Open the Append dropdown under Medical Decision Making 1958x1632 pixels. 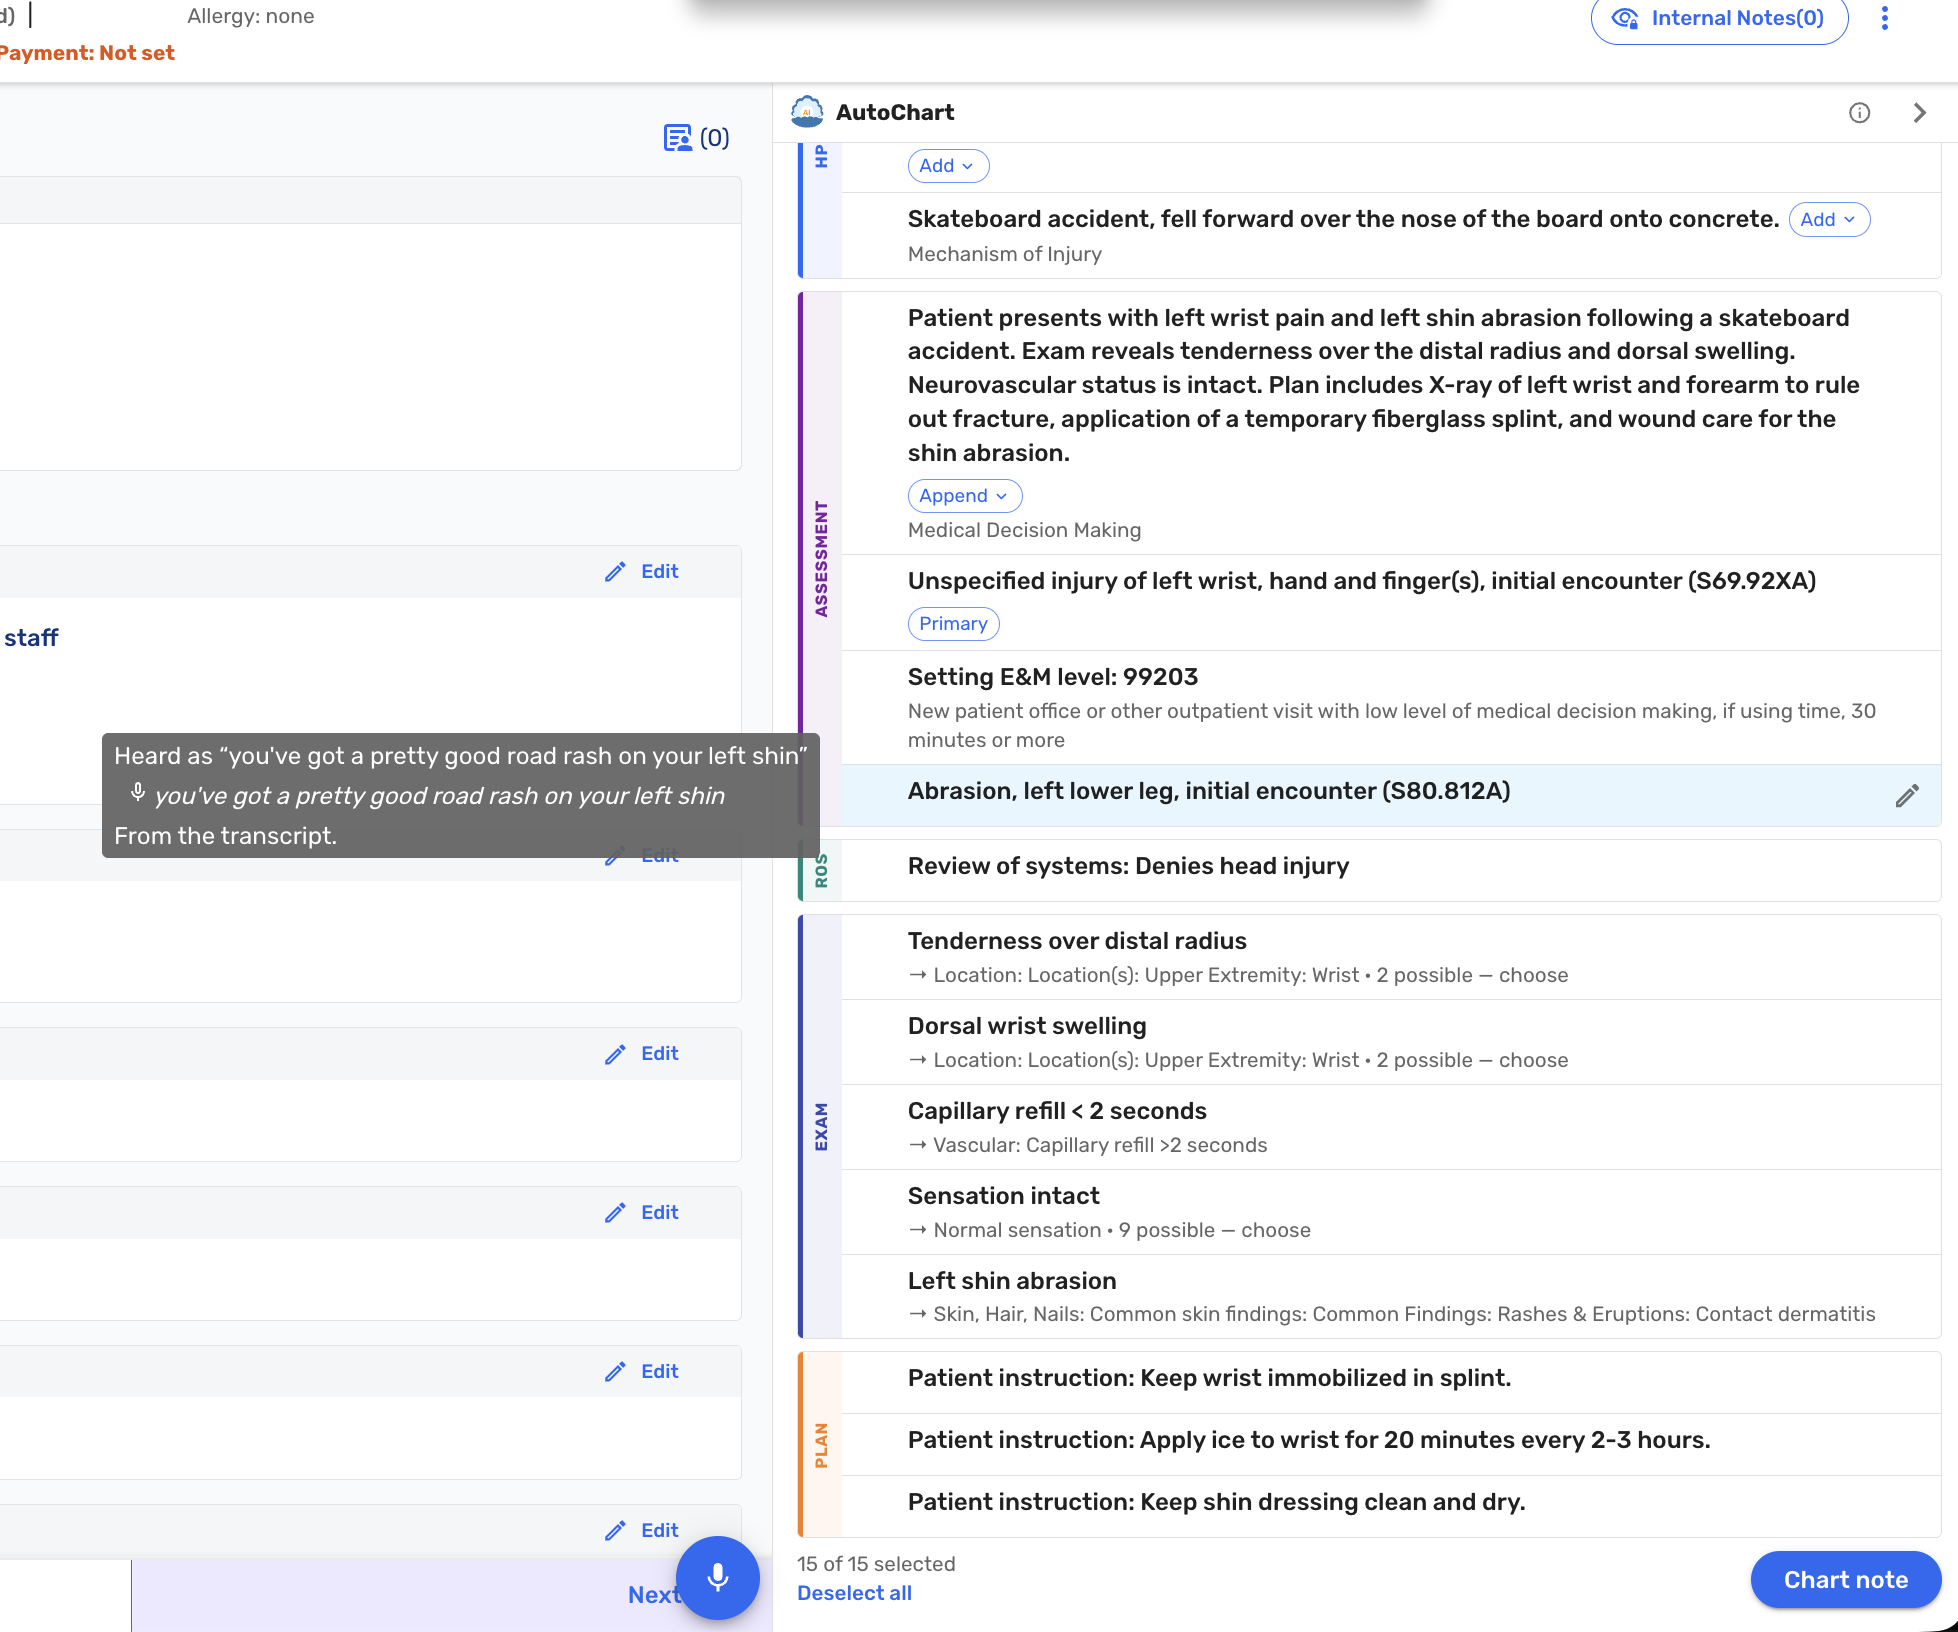click(964, 496)
